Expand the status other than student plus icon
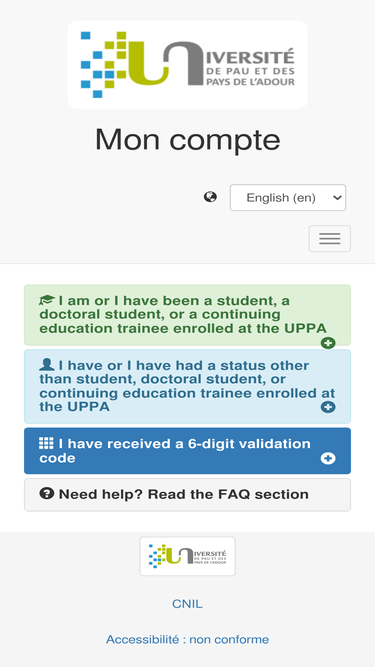 [328, 407]
